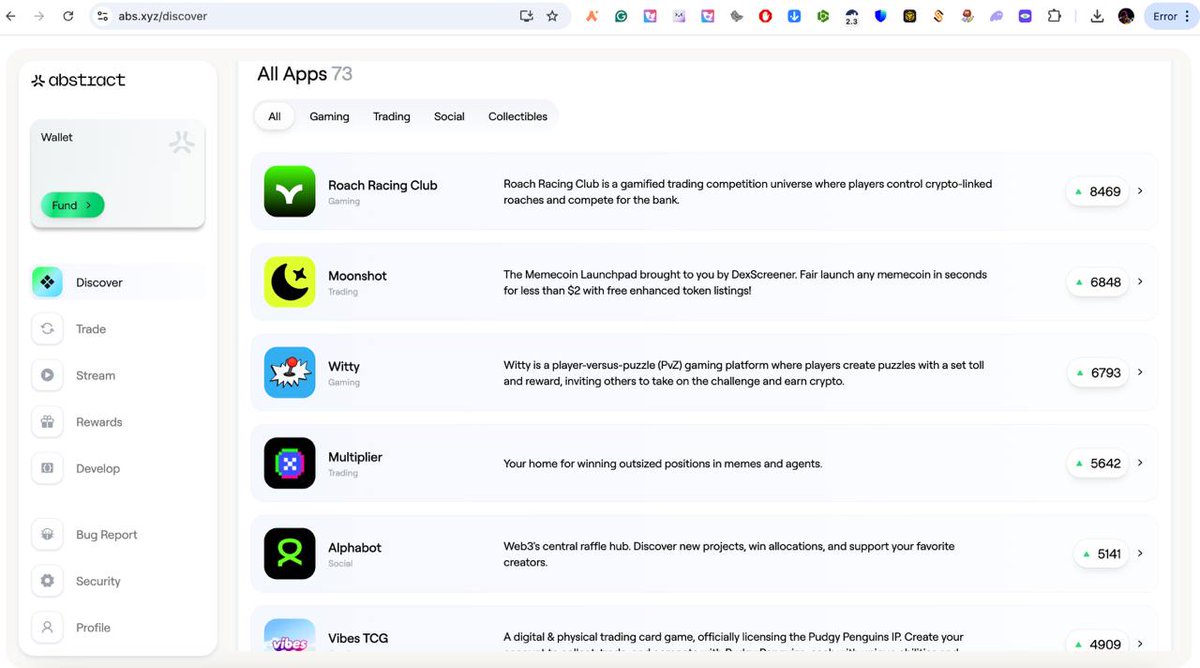1200x668 pixels.
Task: Filter apps by Gaming
Action: point(329,116)
